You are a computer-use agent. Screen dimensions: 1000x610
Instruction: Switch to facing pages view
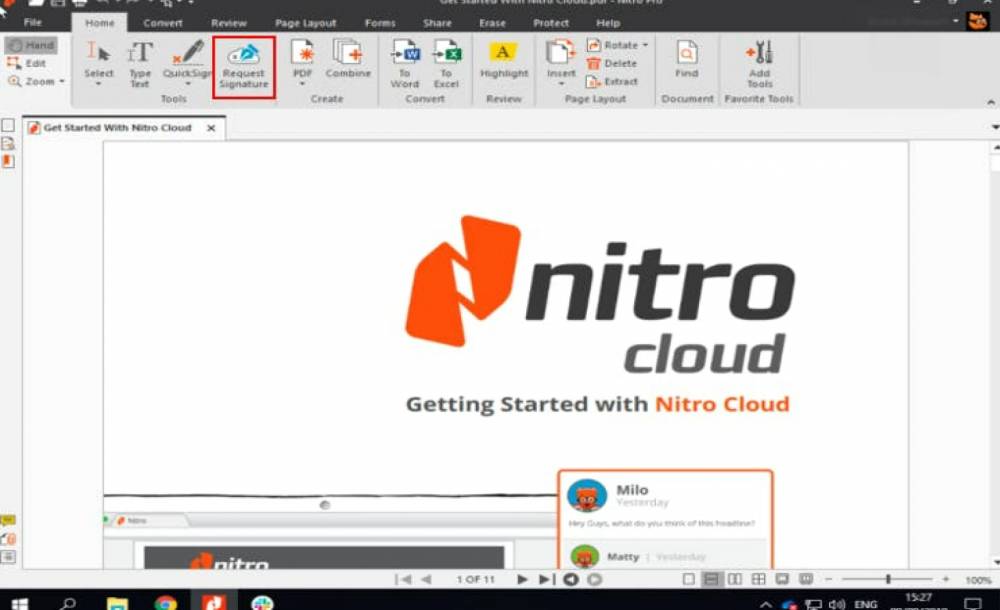pyautogui.click(x=735, y=579)
